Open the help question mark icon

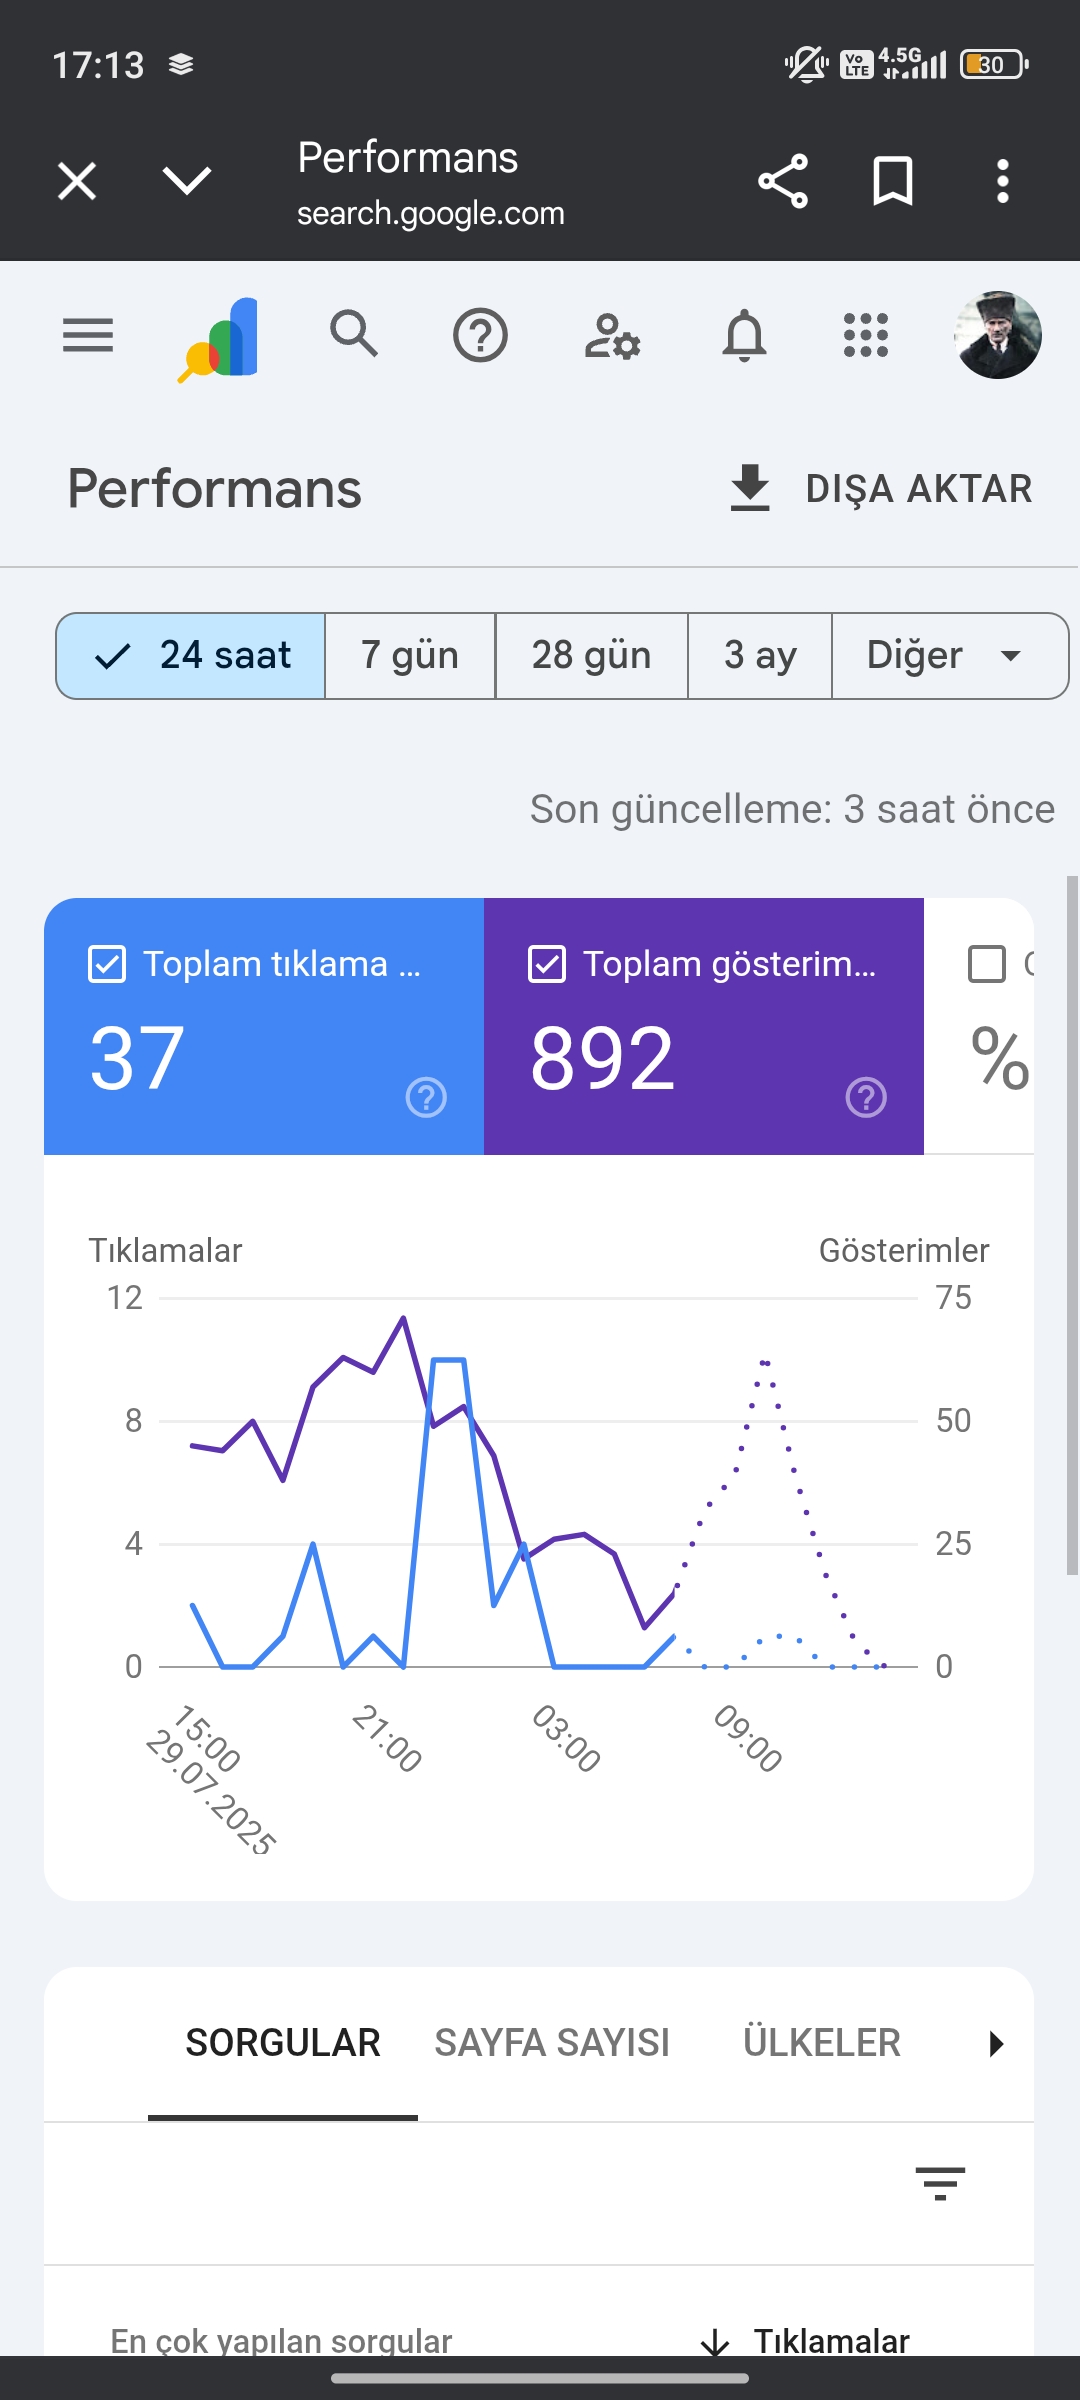[480, 335]
